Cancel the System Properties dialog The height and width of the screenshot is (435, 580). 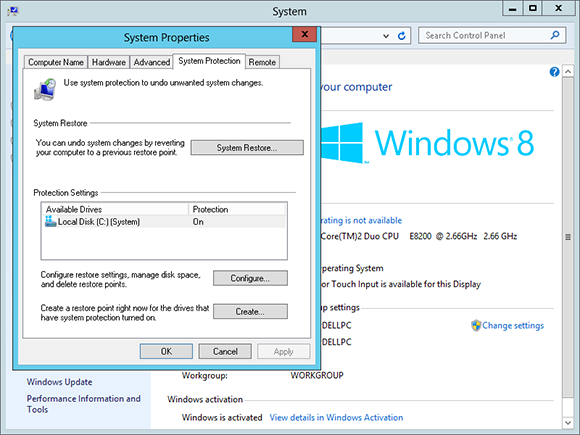point(225,351)
